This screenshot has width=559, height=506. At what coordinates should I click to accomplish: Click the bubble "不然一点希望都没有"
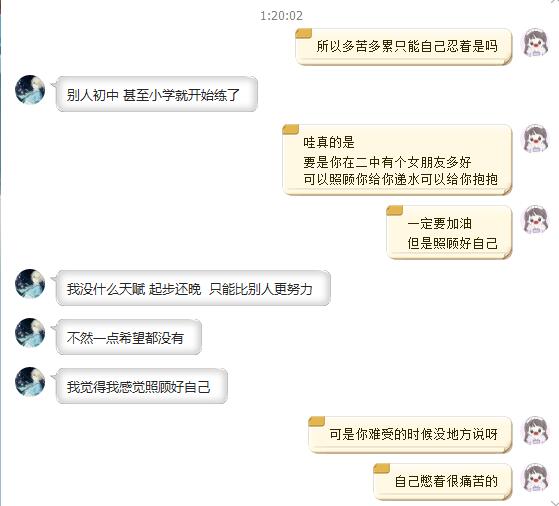[129, 337]
